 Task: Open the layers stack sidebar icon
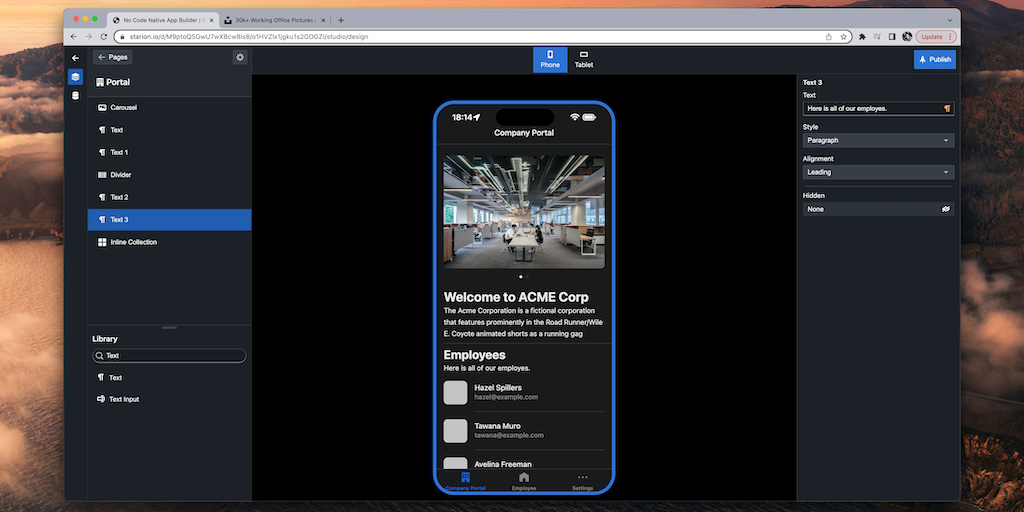(75, 77)
